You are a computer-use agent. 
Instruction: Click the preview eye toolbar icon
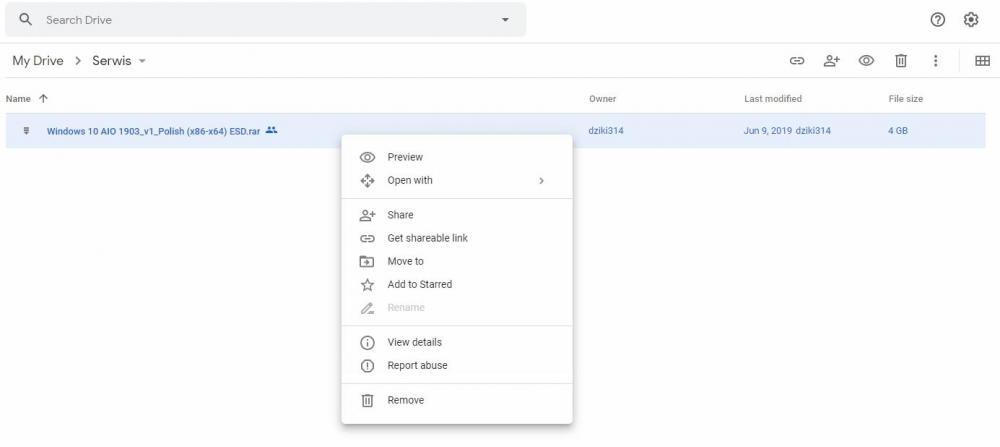point(866,61)
